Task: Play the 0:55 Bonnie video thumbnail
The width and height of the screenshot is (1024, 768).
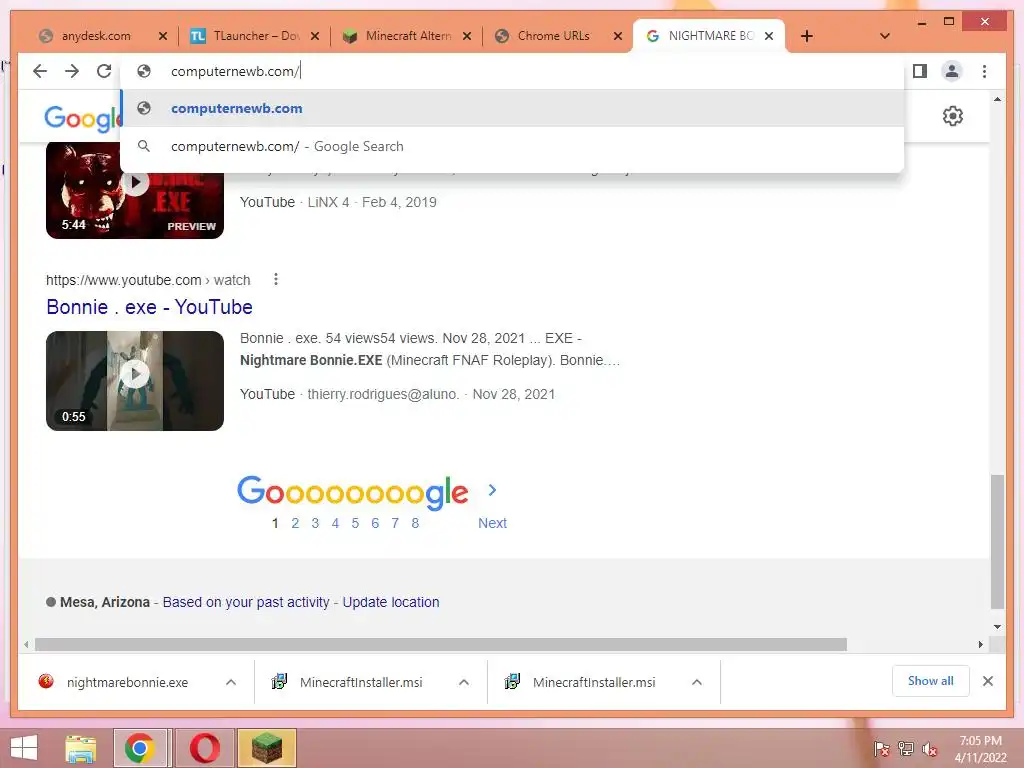Action: [x=135, y=381]
